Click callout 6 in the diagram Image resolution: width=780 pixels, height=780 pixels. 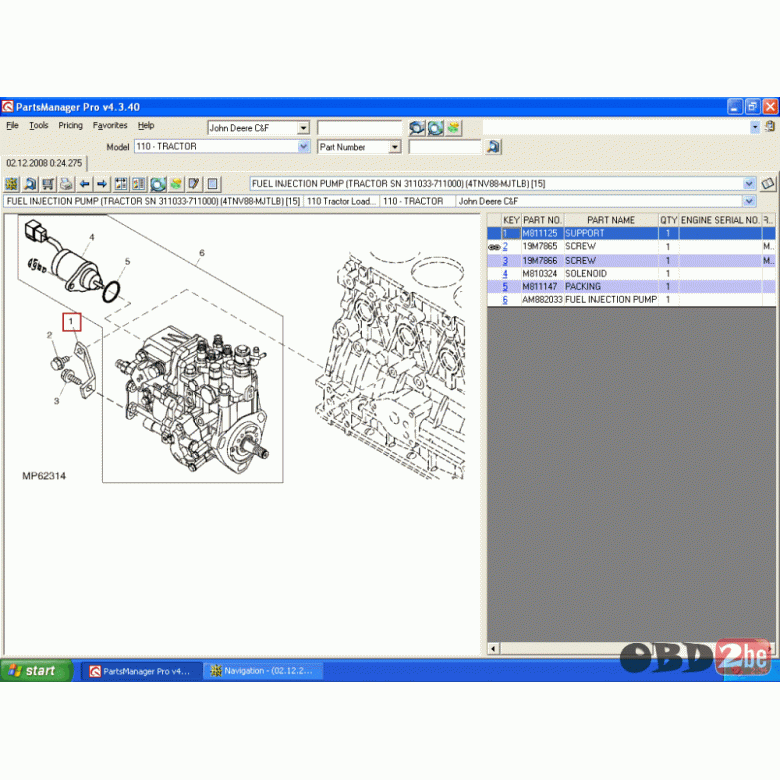[201, 253]
